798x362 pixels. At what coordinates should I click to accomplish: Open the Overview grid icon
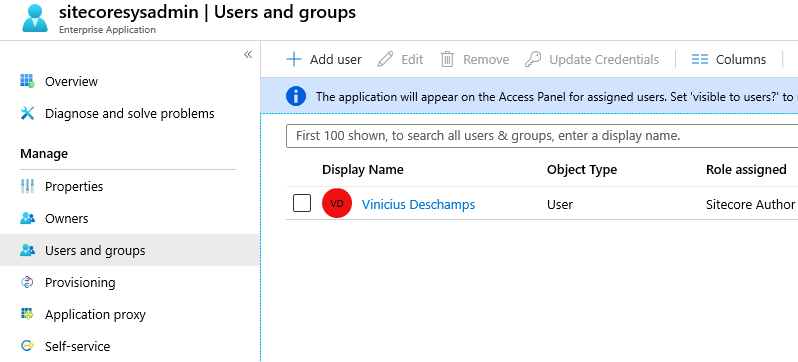point(27,81)
